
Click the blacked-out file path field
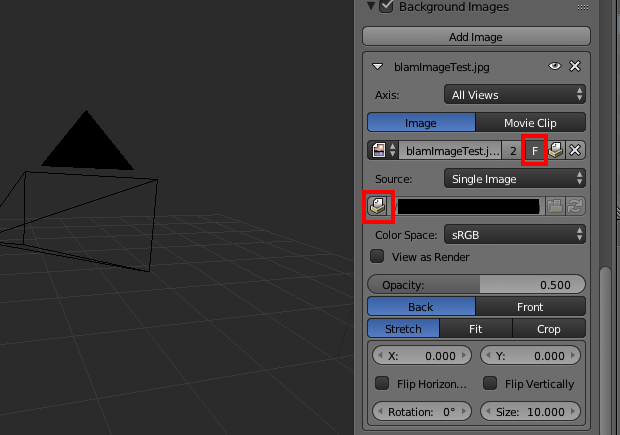(469, 206)
